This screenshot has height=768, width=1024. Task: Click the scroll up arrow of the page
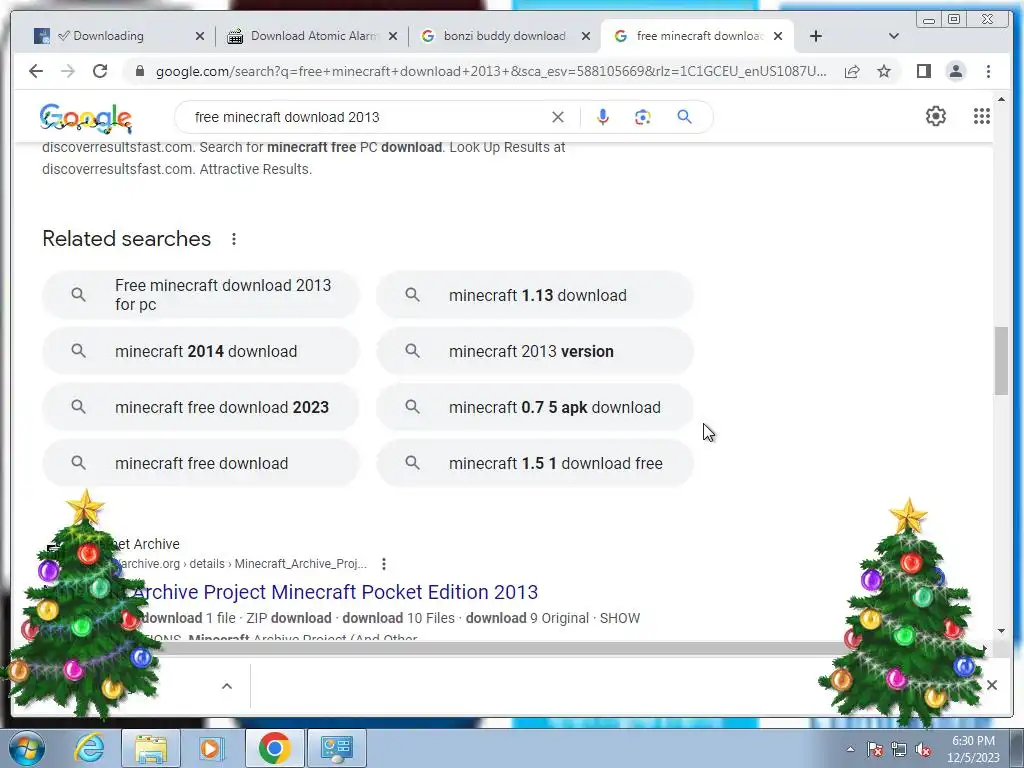click(x=1001, y=99)
